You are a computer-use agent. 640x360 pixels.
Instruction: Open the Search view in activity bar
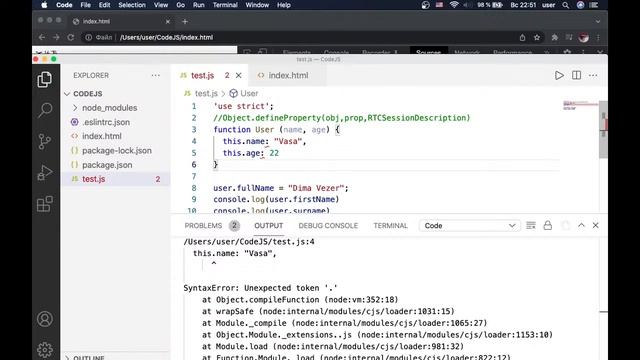click(45, 110)
